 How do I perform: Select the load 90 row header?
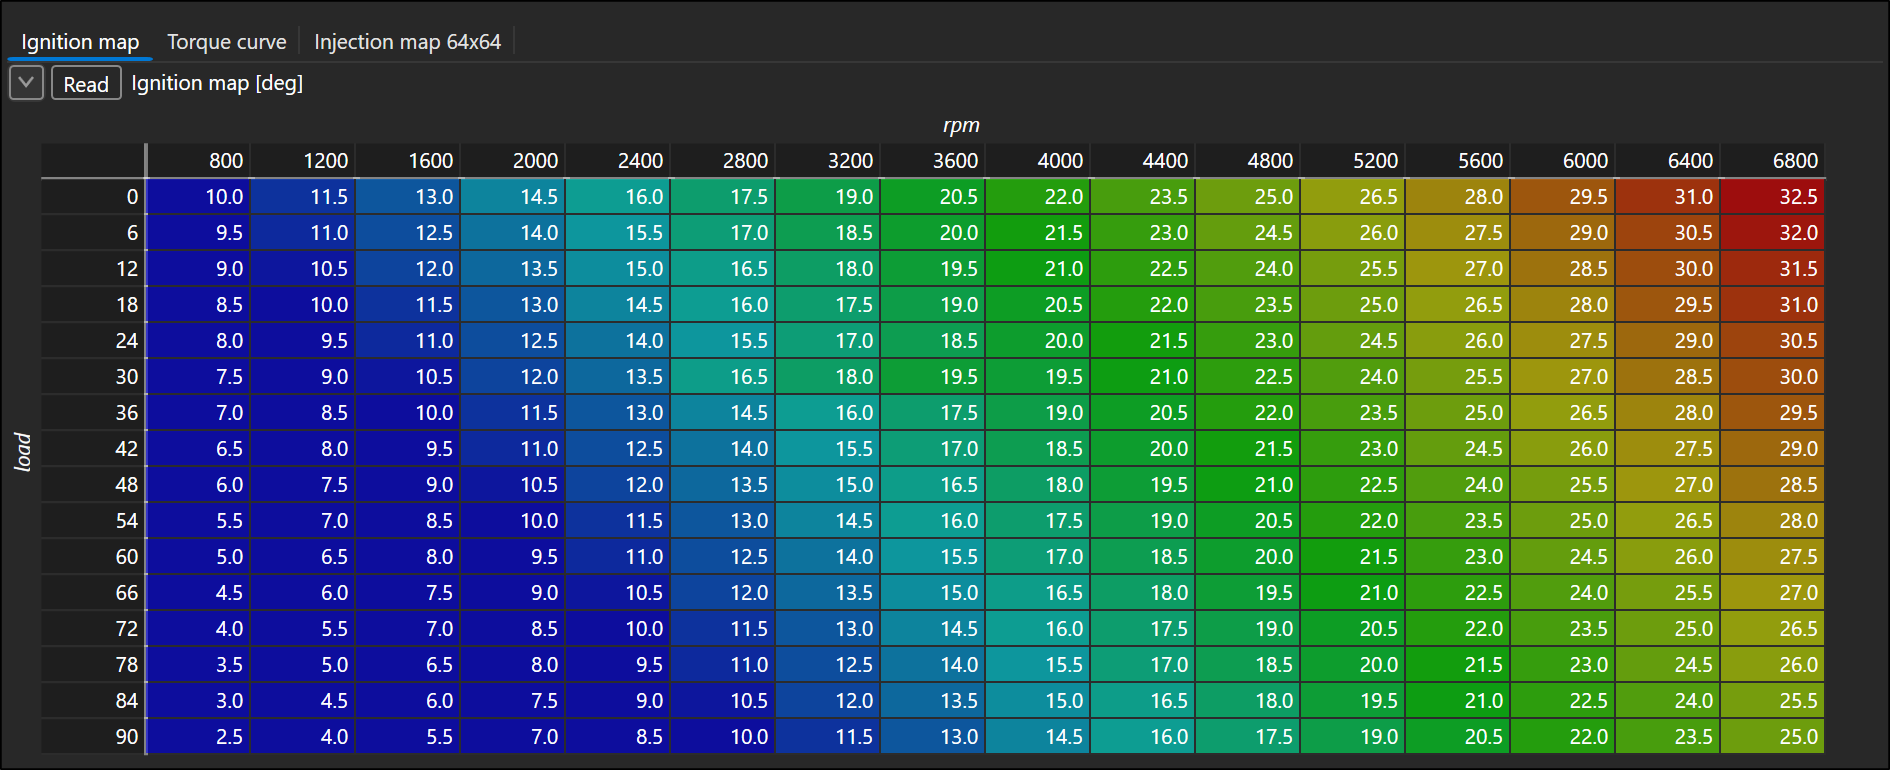click(x=93, y=737)
